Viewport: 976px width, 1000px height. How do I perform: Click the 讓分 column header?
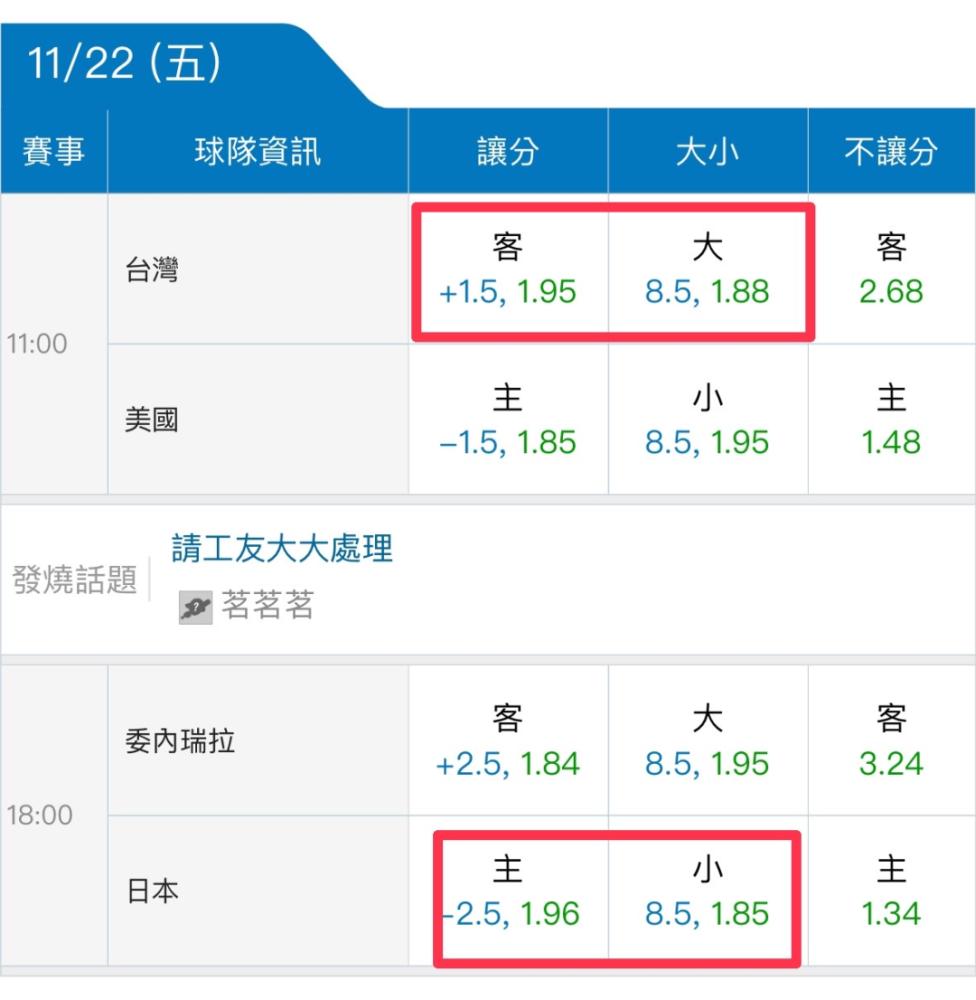508,151
